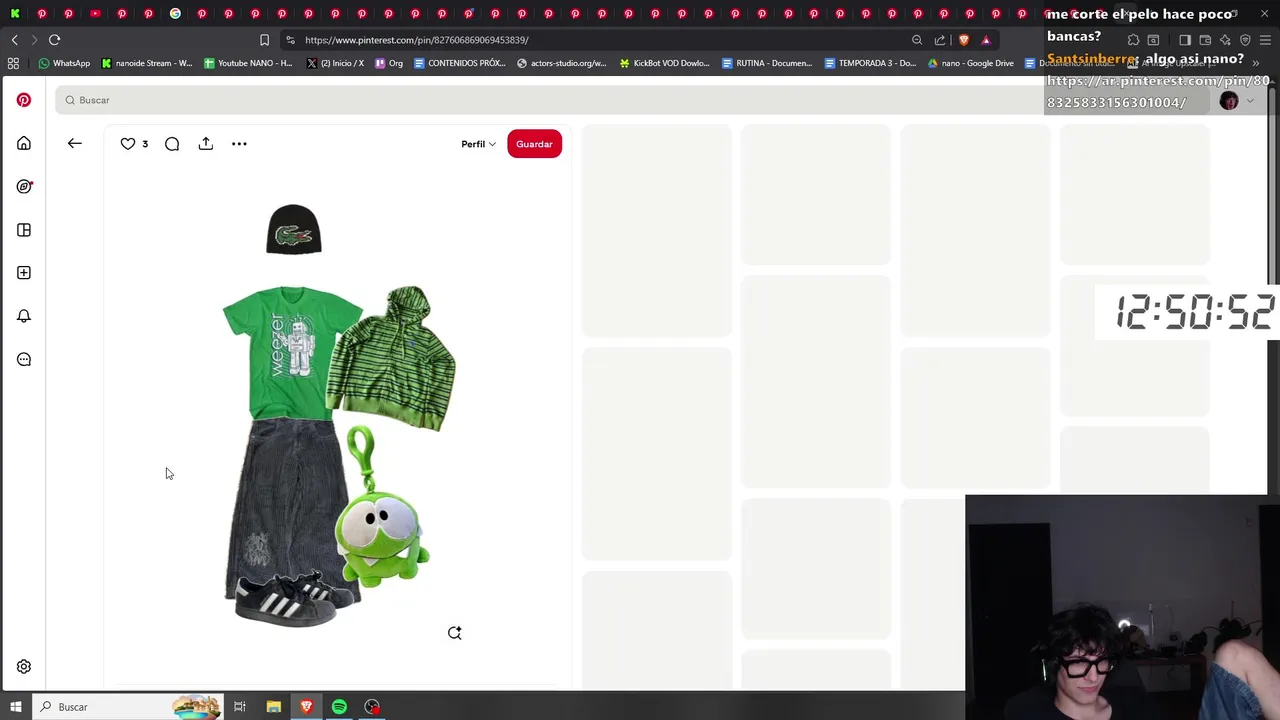Open File Explorer from taskbar

coord(273,707)
